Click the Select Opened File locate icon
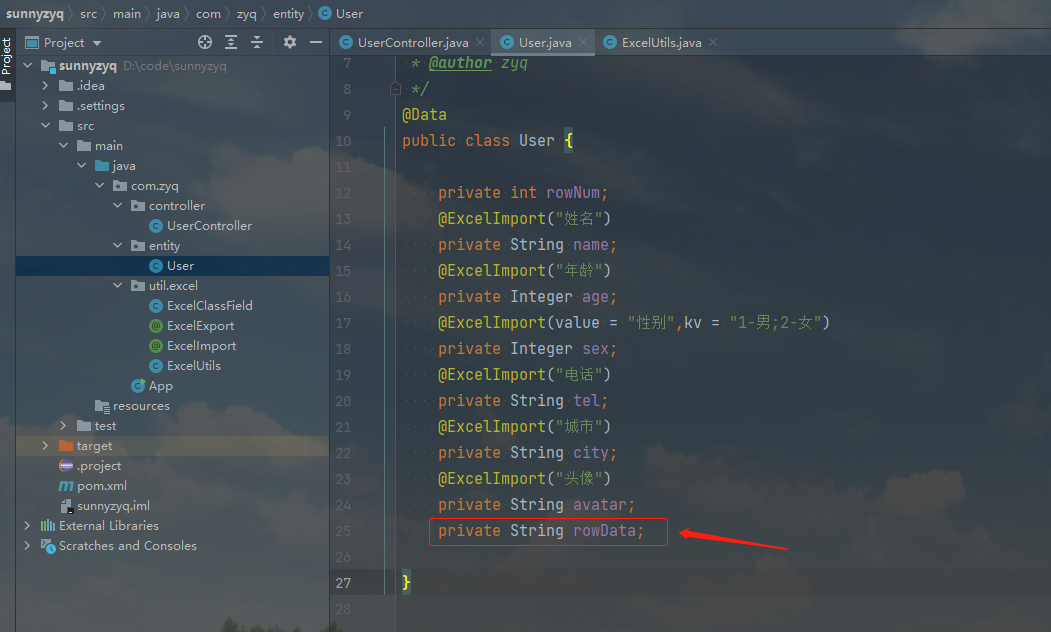Image resolution: width=1051 pixels, height=632 pixels. click(x=205, y=42)
